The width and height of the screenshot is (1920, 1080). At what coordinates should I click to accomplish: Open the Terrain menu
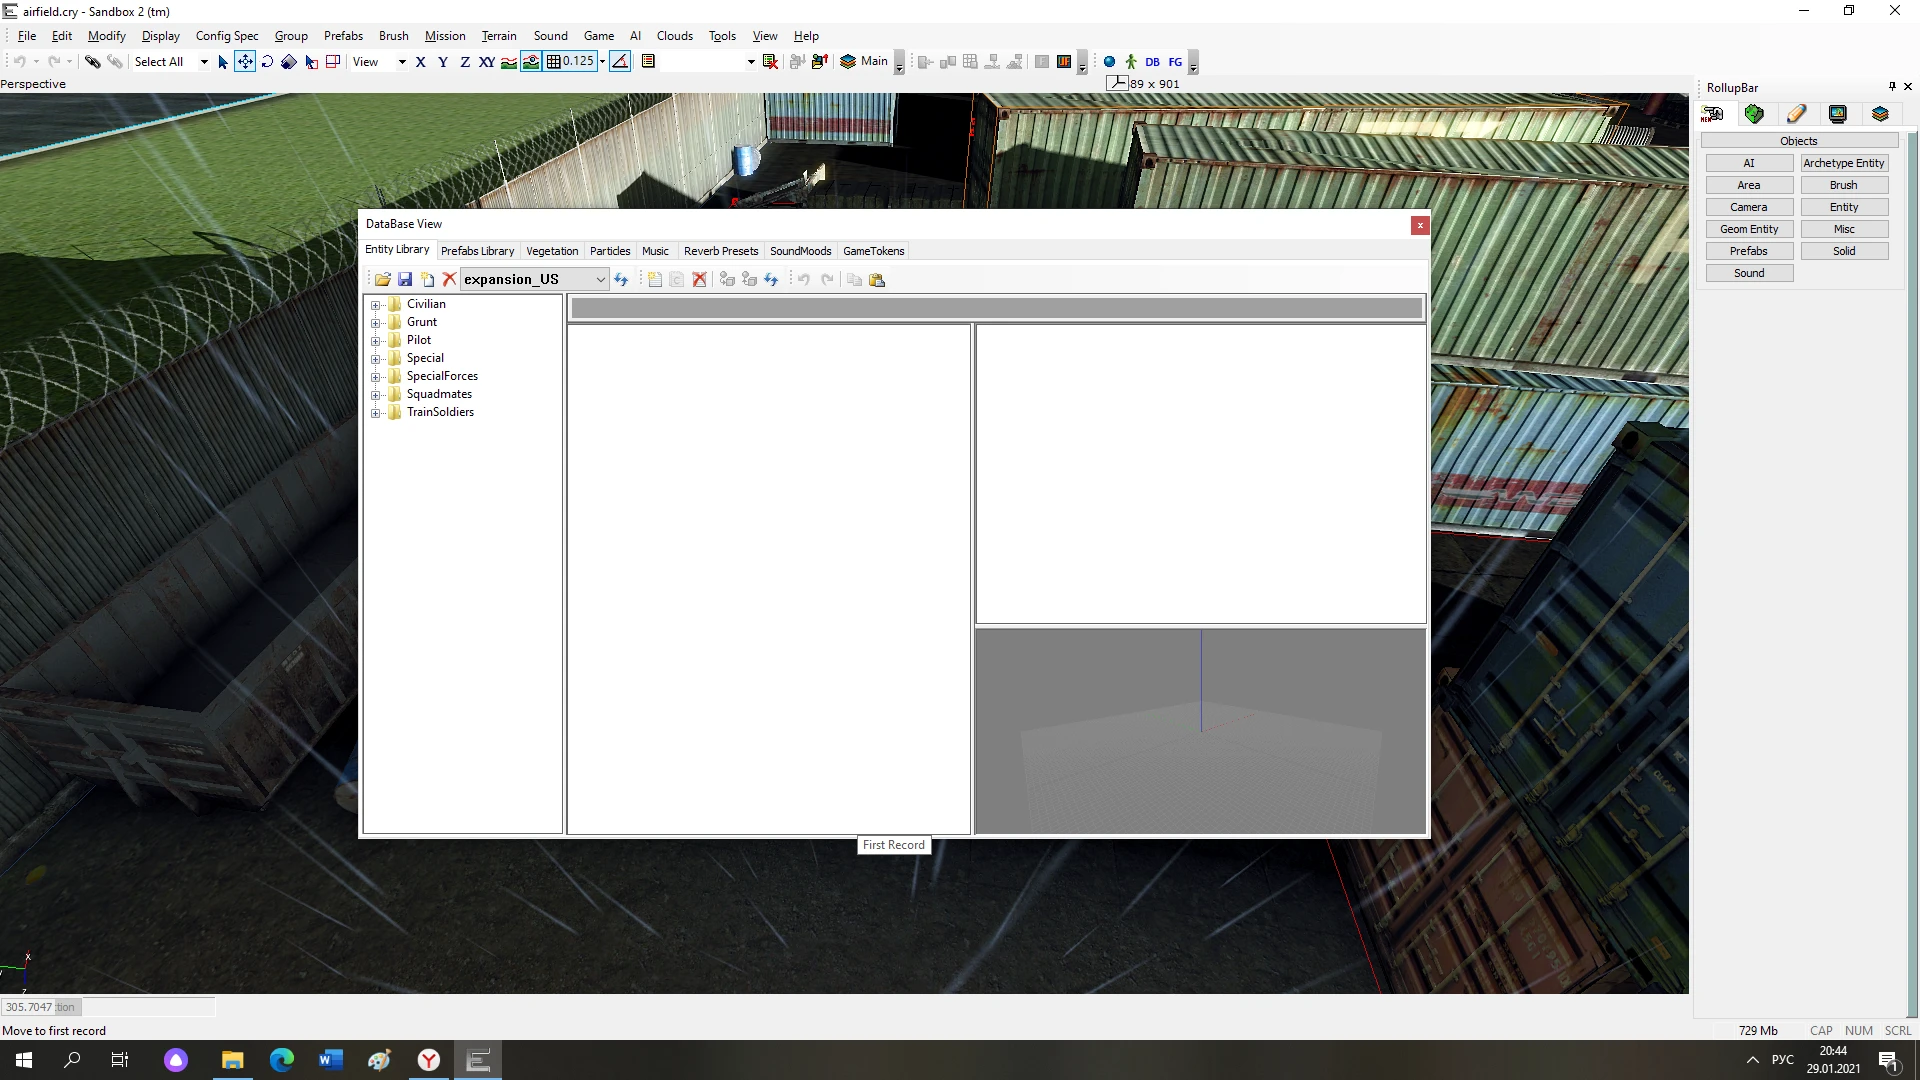point(498,36)
